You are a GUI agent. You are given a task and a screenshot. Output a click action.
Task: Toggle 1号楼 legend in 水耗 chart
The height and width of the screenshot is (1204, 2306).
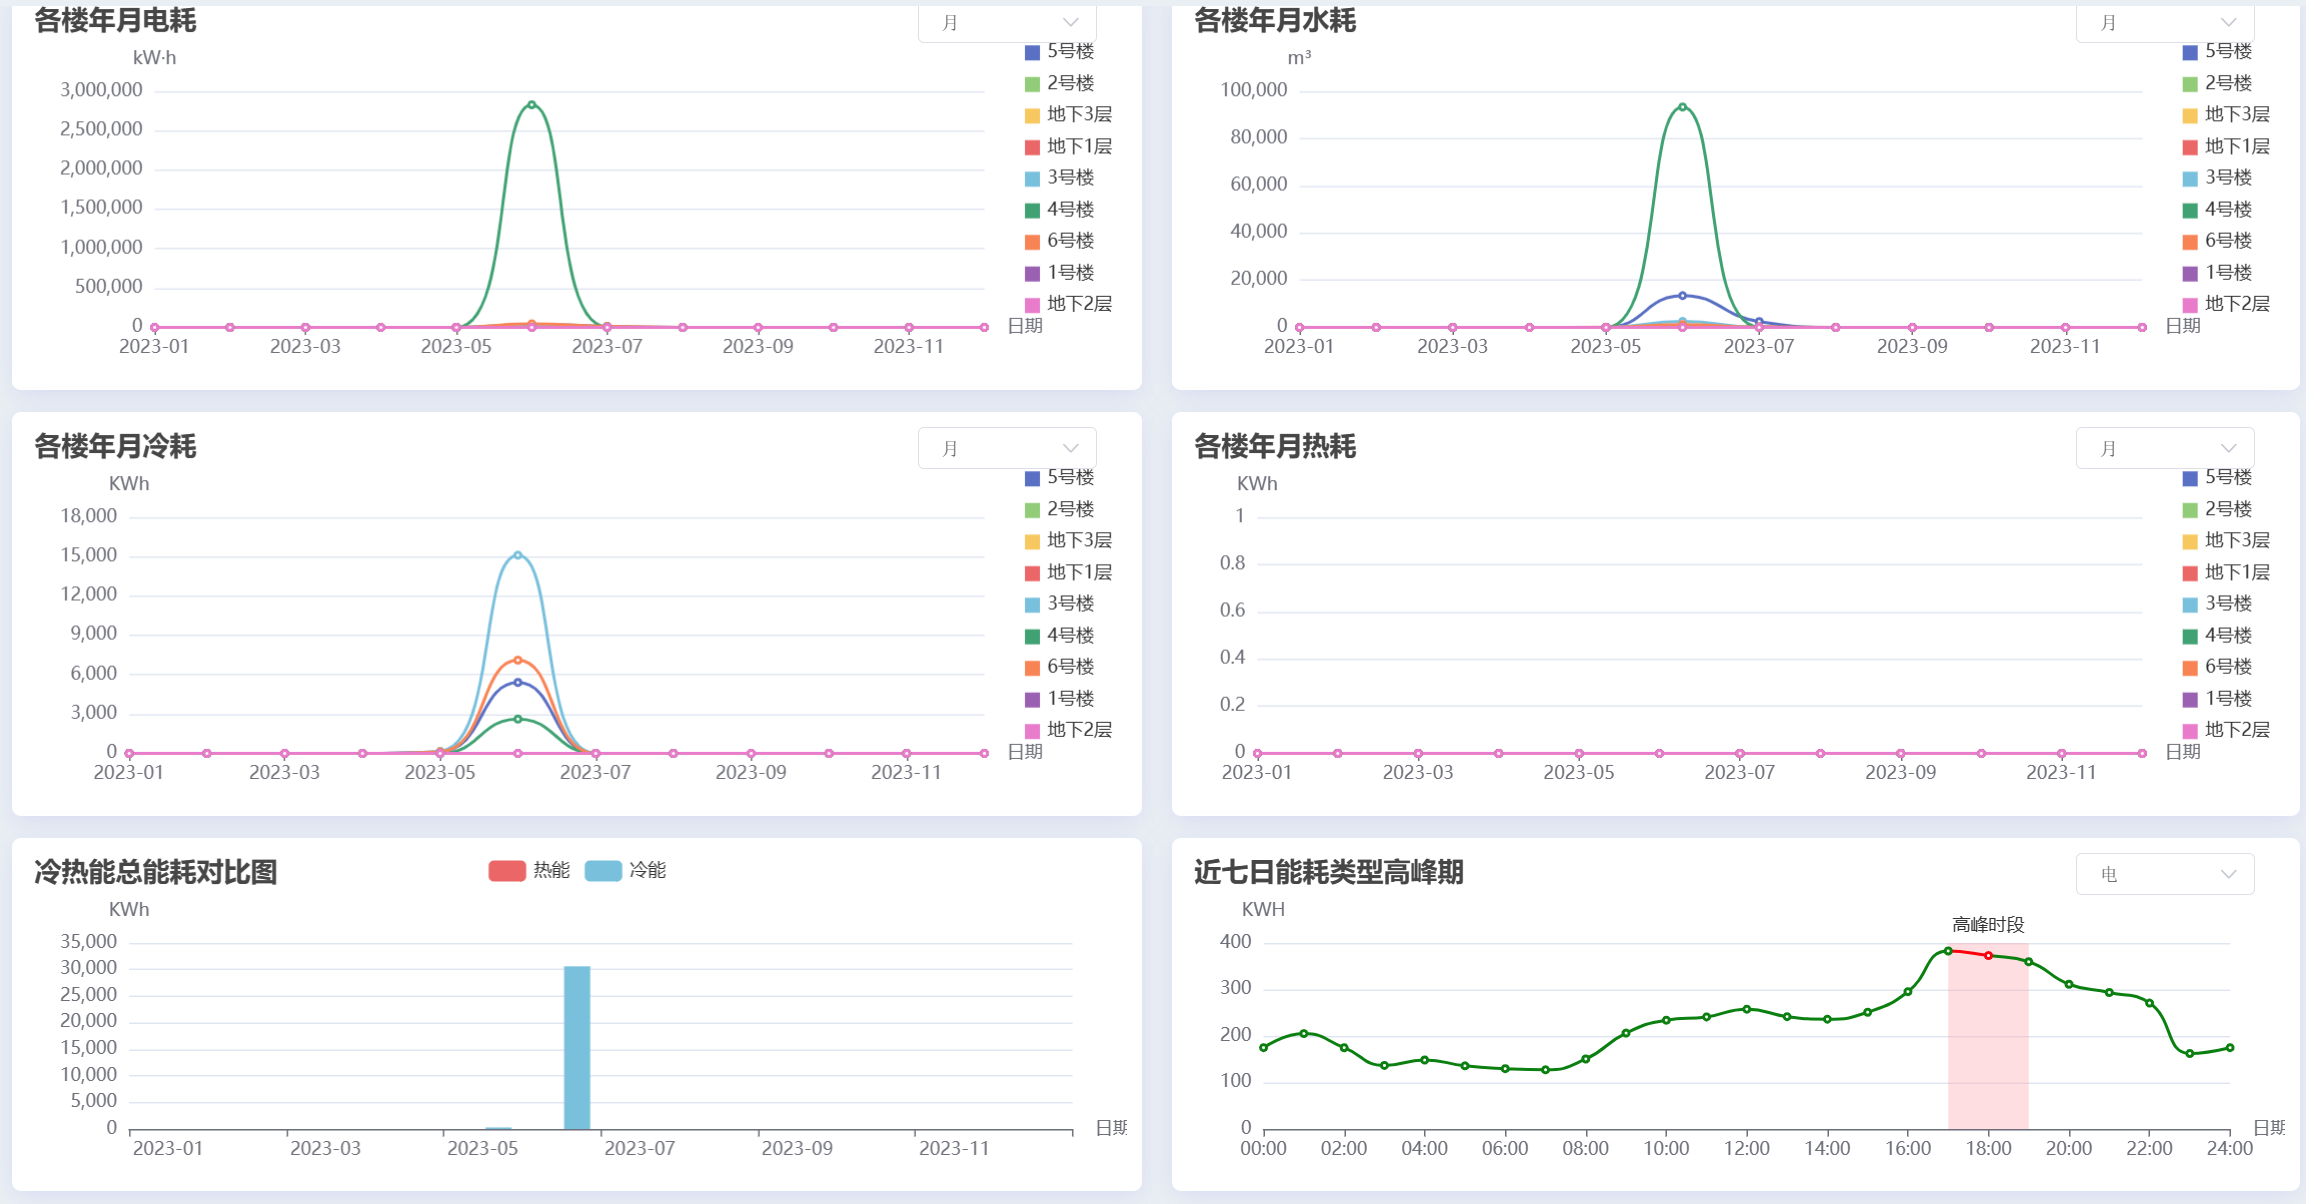(2217, 273)
